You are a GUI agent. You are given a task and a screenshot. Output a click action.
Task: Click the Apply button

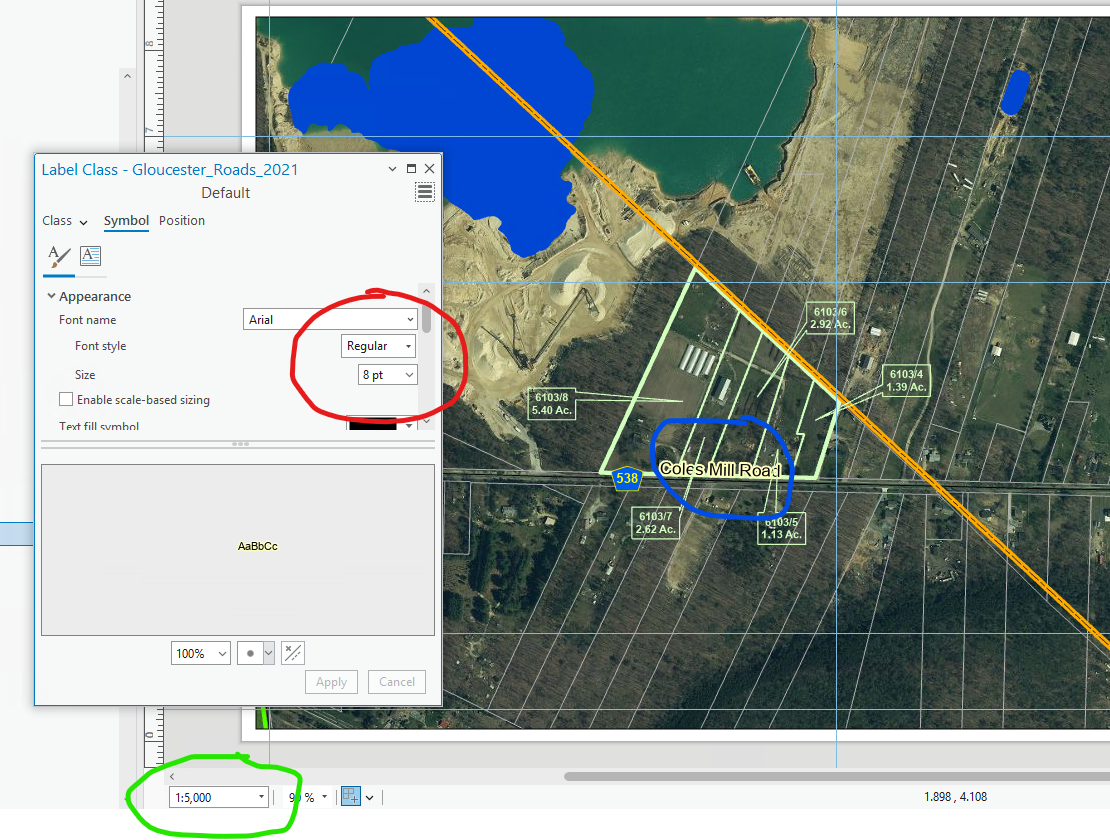[x=331, y=681]
